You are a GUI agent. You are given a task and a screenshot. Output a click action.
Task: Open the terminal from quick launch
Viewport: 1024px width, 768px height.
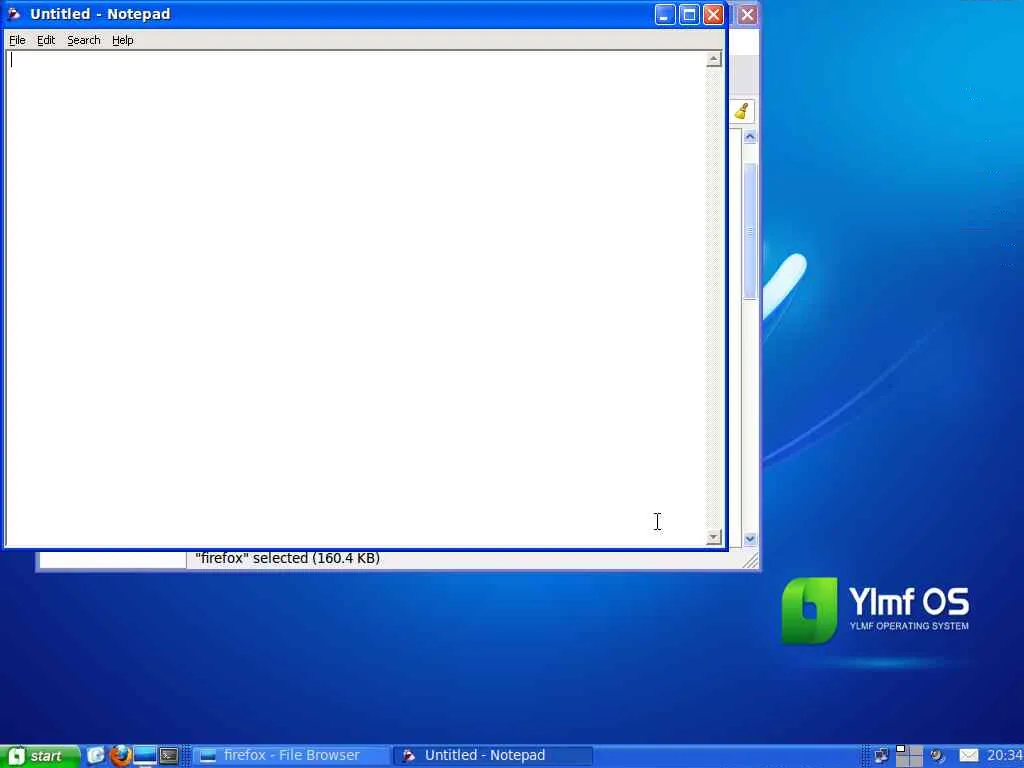click(x=169, y=756)
